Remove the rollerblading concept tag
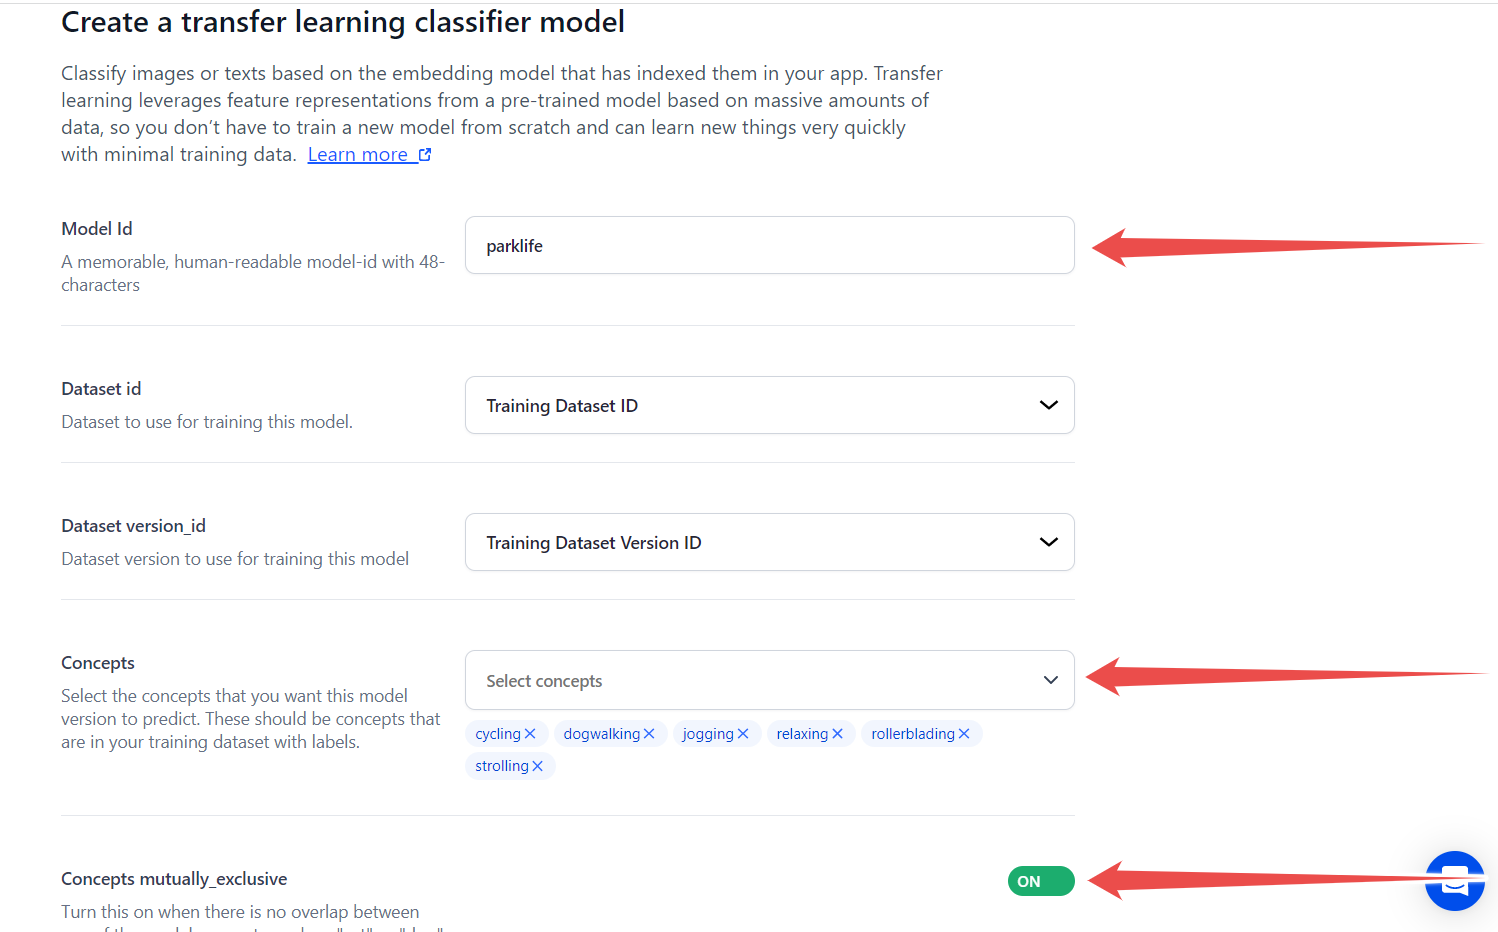1498x932 pixels. (x=964, y=733)
